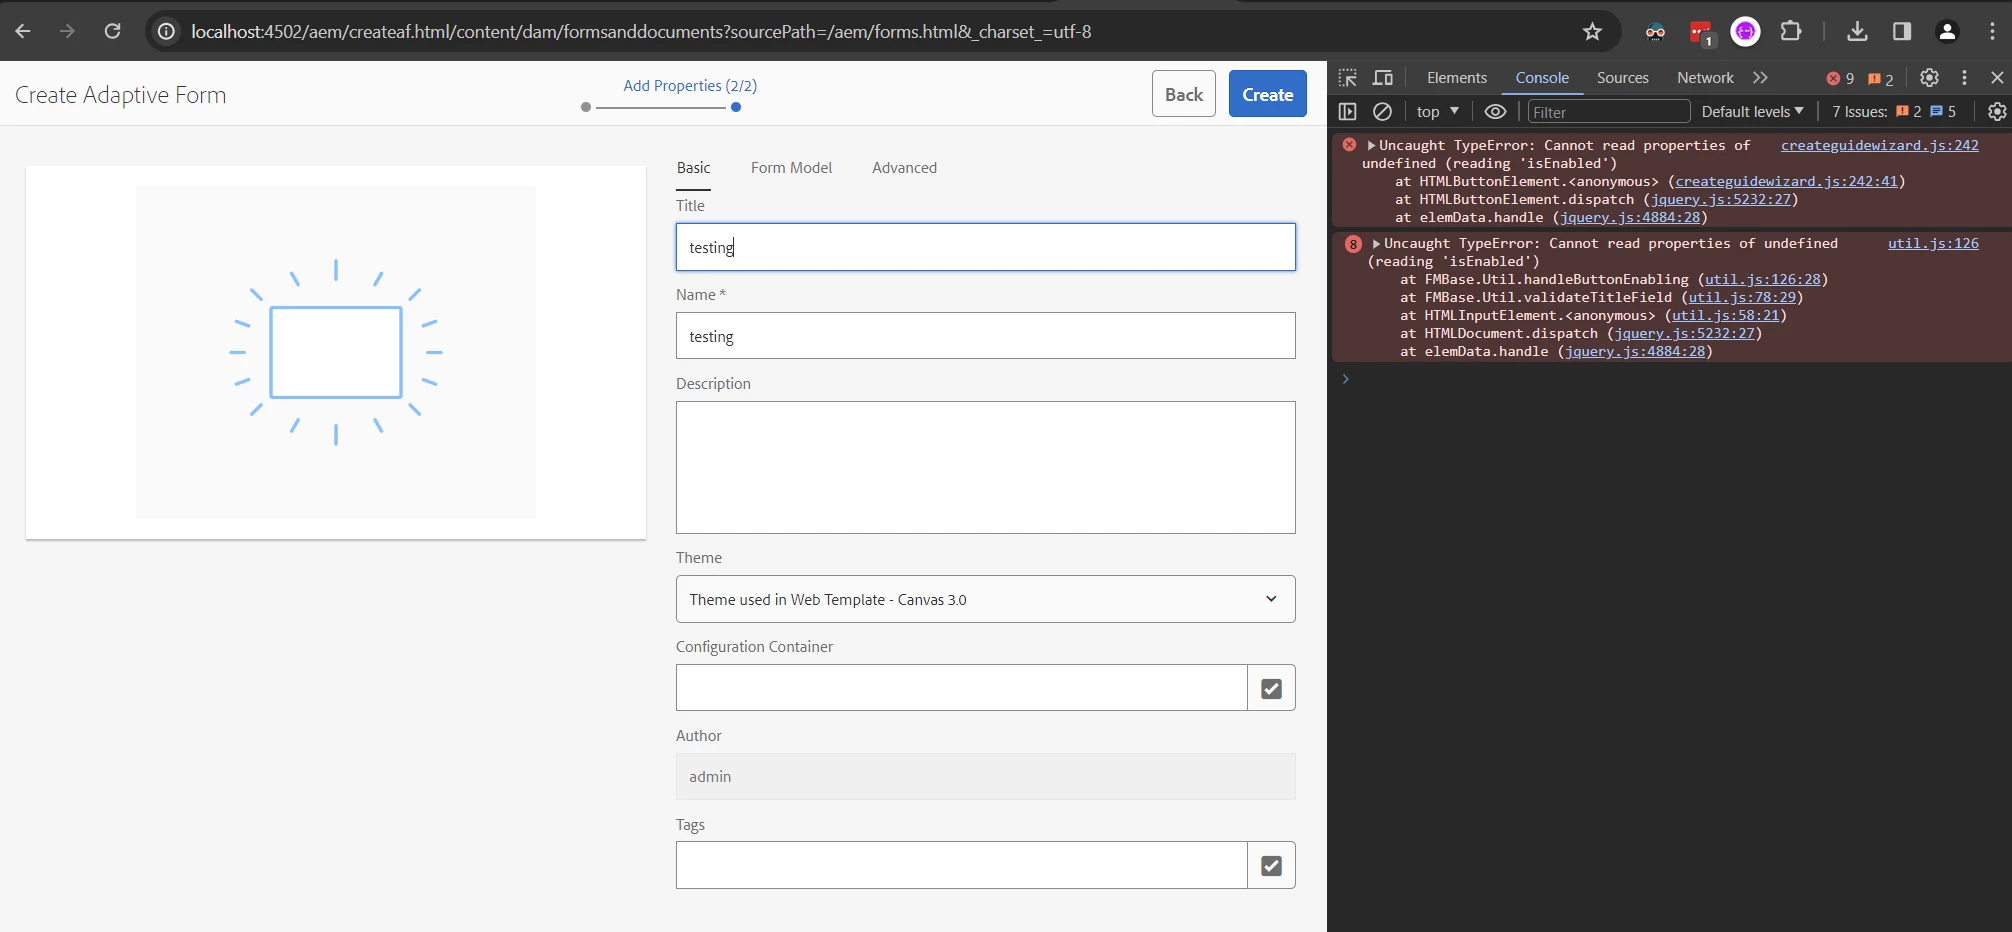Image resolution: width=2012 pixels, height=932 pixels.
Task: Switch to the Form Model tab
Action: (x=791, y=167)
